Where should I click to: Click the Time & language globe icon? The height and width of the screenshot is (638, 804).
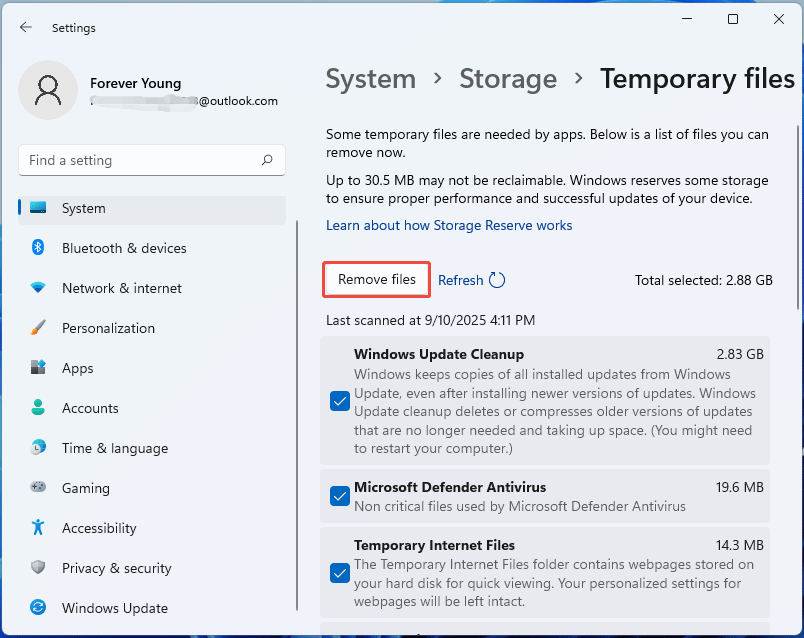point(38,448)
